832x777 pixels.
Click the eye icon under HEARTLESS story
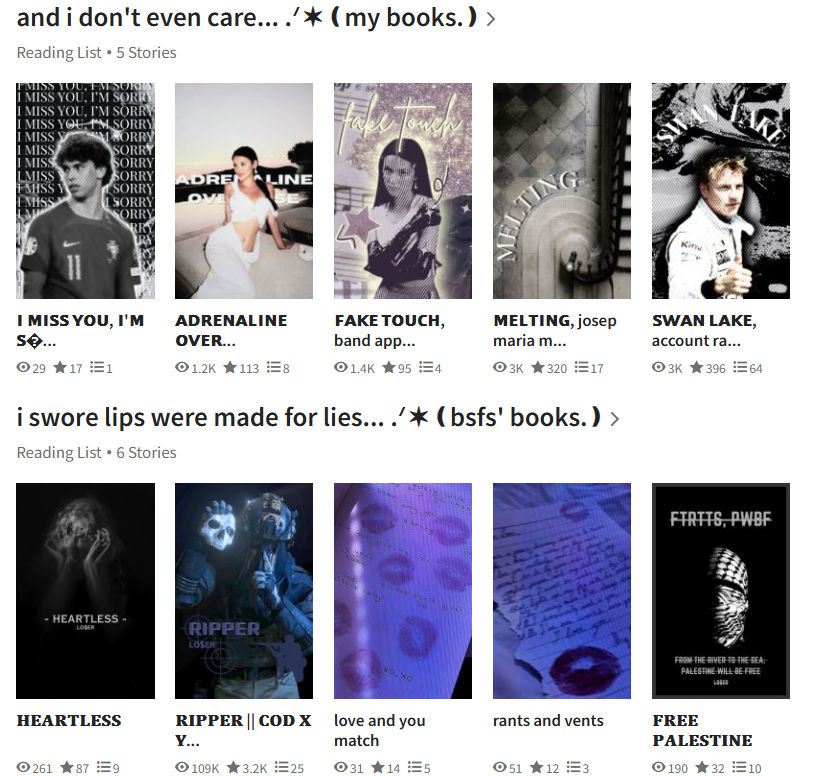pyautogui.click(x=23, y=767)
